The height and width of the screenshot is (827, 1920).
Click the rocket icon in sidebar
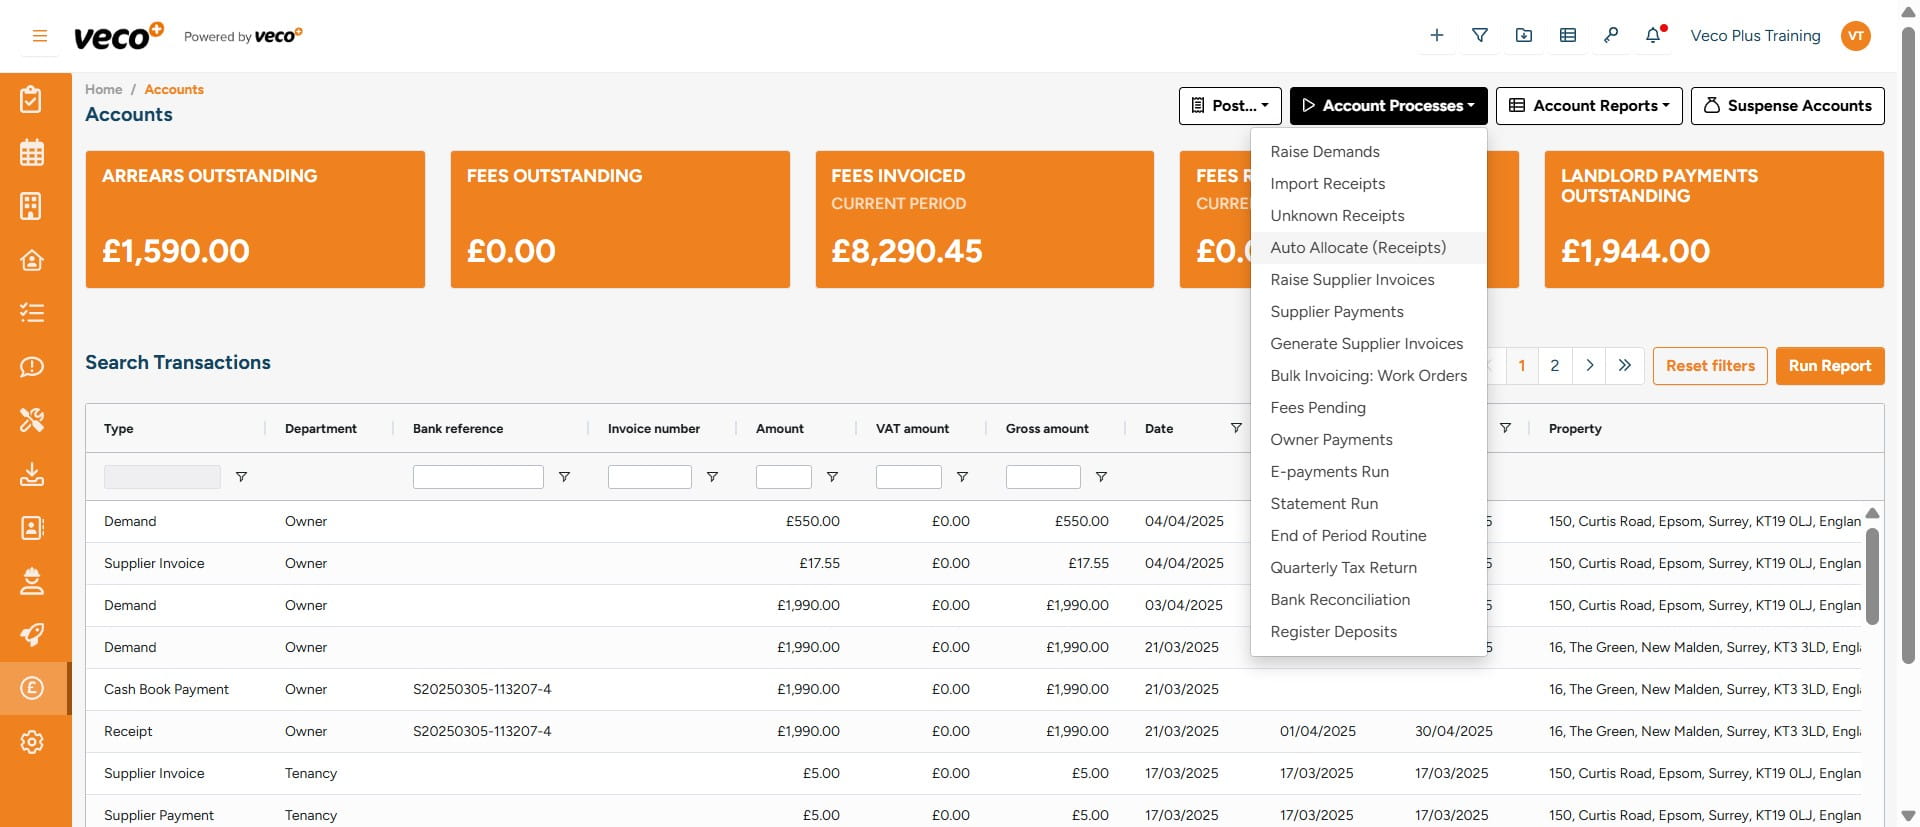pos(32,635)
